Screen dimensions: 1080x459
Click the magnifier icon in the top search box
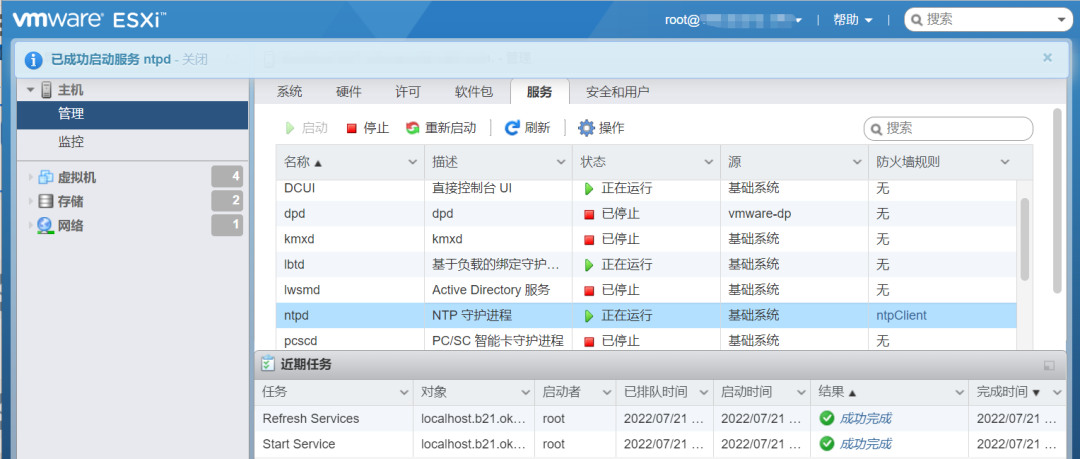917,20
